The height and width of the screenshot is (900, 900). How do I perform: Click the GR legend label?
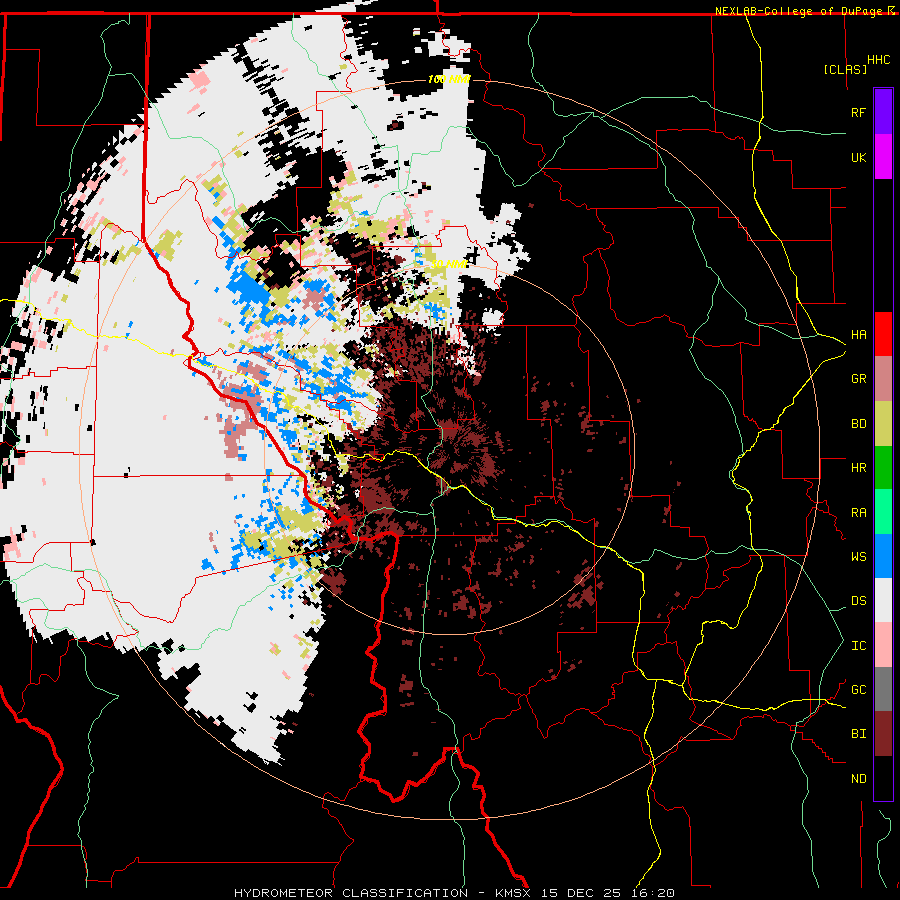(x=858, y=379)
